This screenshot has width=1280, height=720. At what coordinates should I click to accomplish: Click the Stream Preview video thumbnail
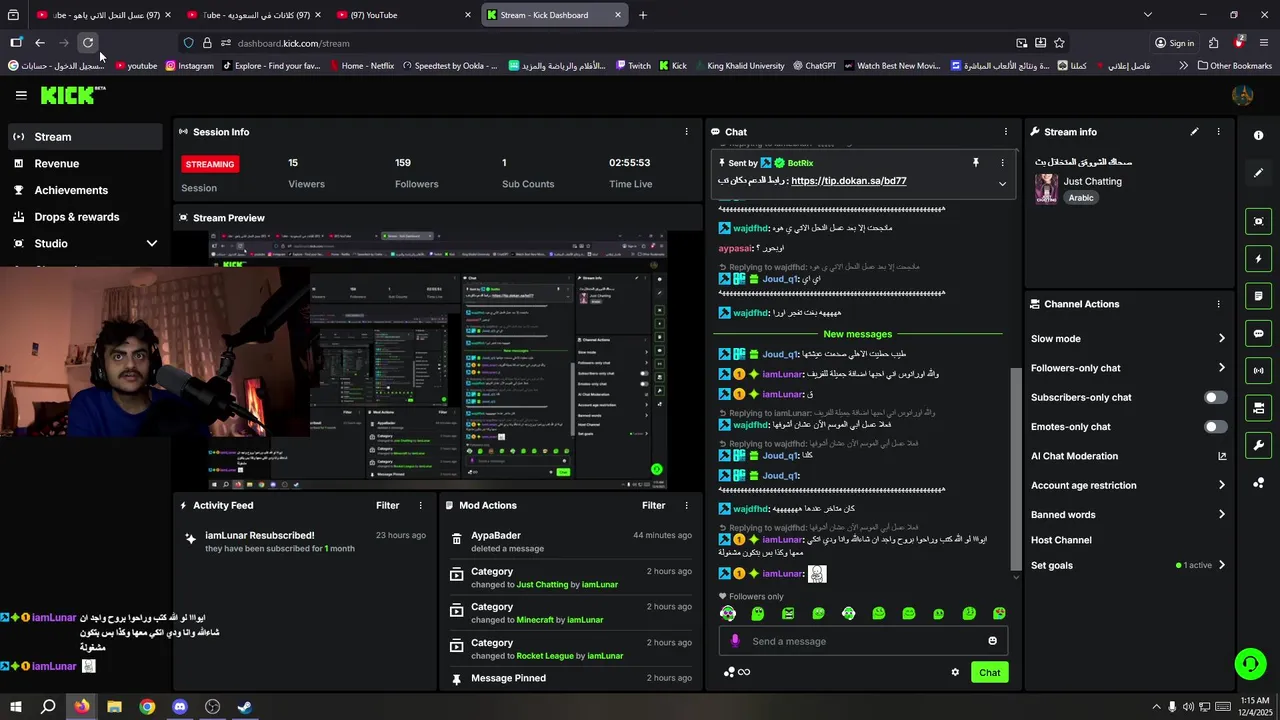pyautogui.click(x=438, y=360)
